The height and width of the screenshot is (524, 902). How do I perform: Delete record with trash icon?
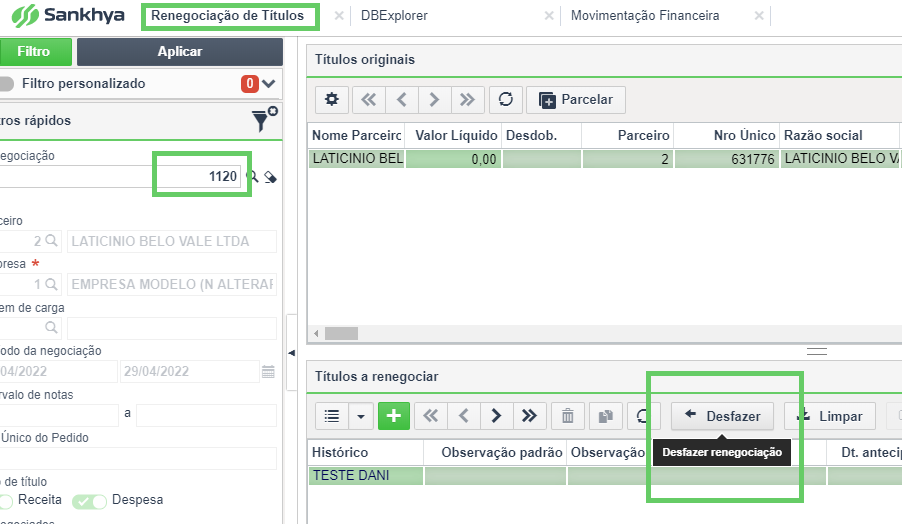[x=568, y=416]
